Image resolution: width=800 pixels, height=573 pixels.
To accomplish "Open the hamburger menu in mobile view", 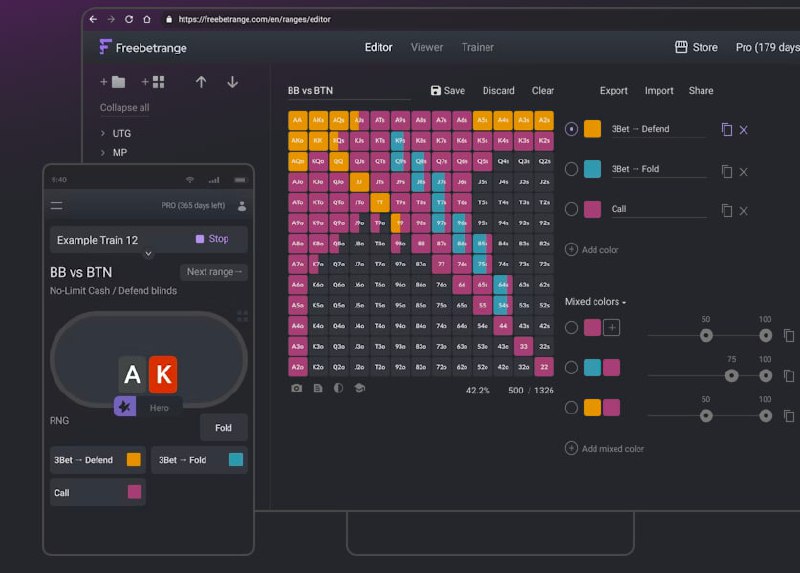I will pyautogui.click(x=57, y=206).
